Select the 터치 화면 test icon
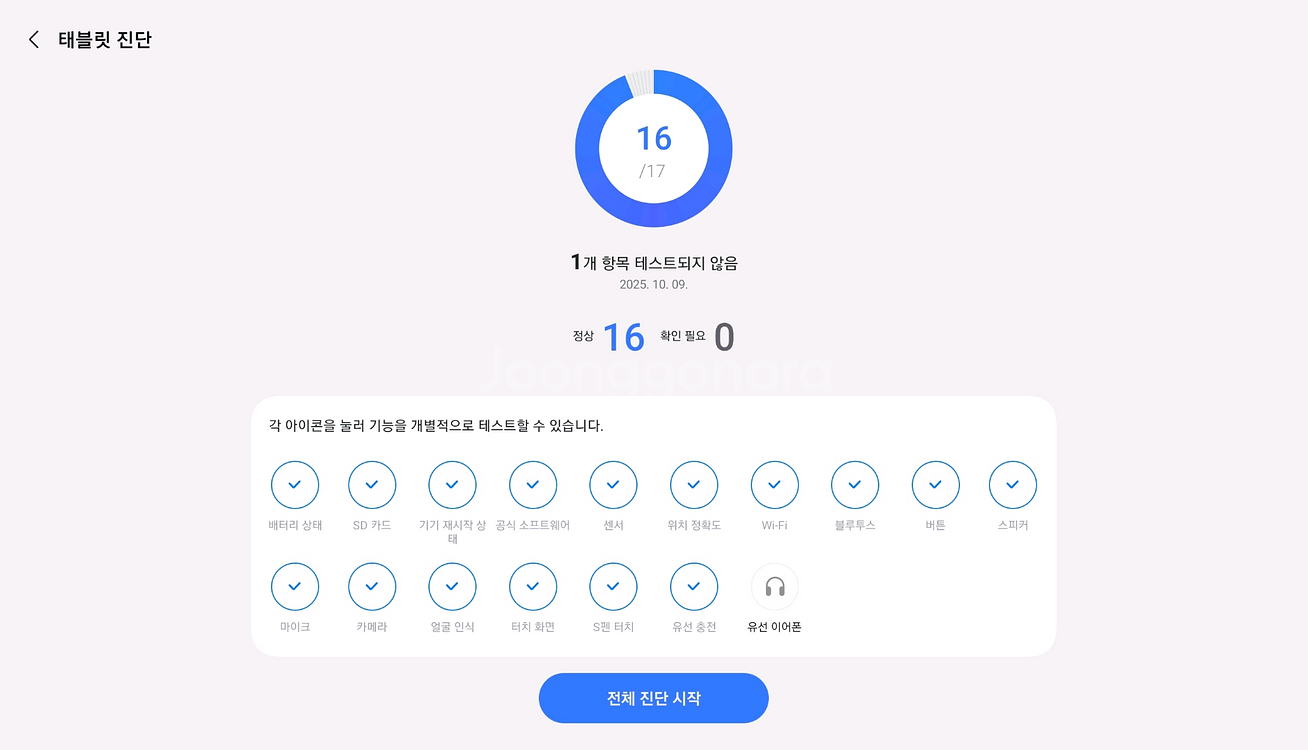Screen dimensions: 1308x750 pyautogui.click(x=533, y=587)
